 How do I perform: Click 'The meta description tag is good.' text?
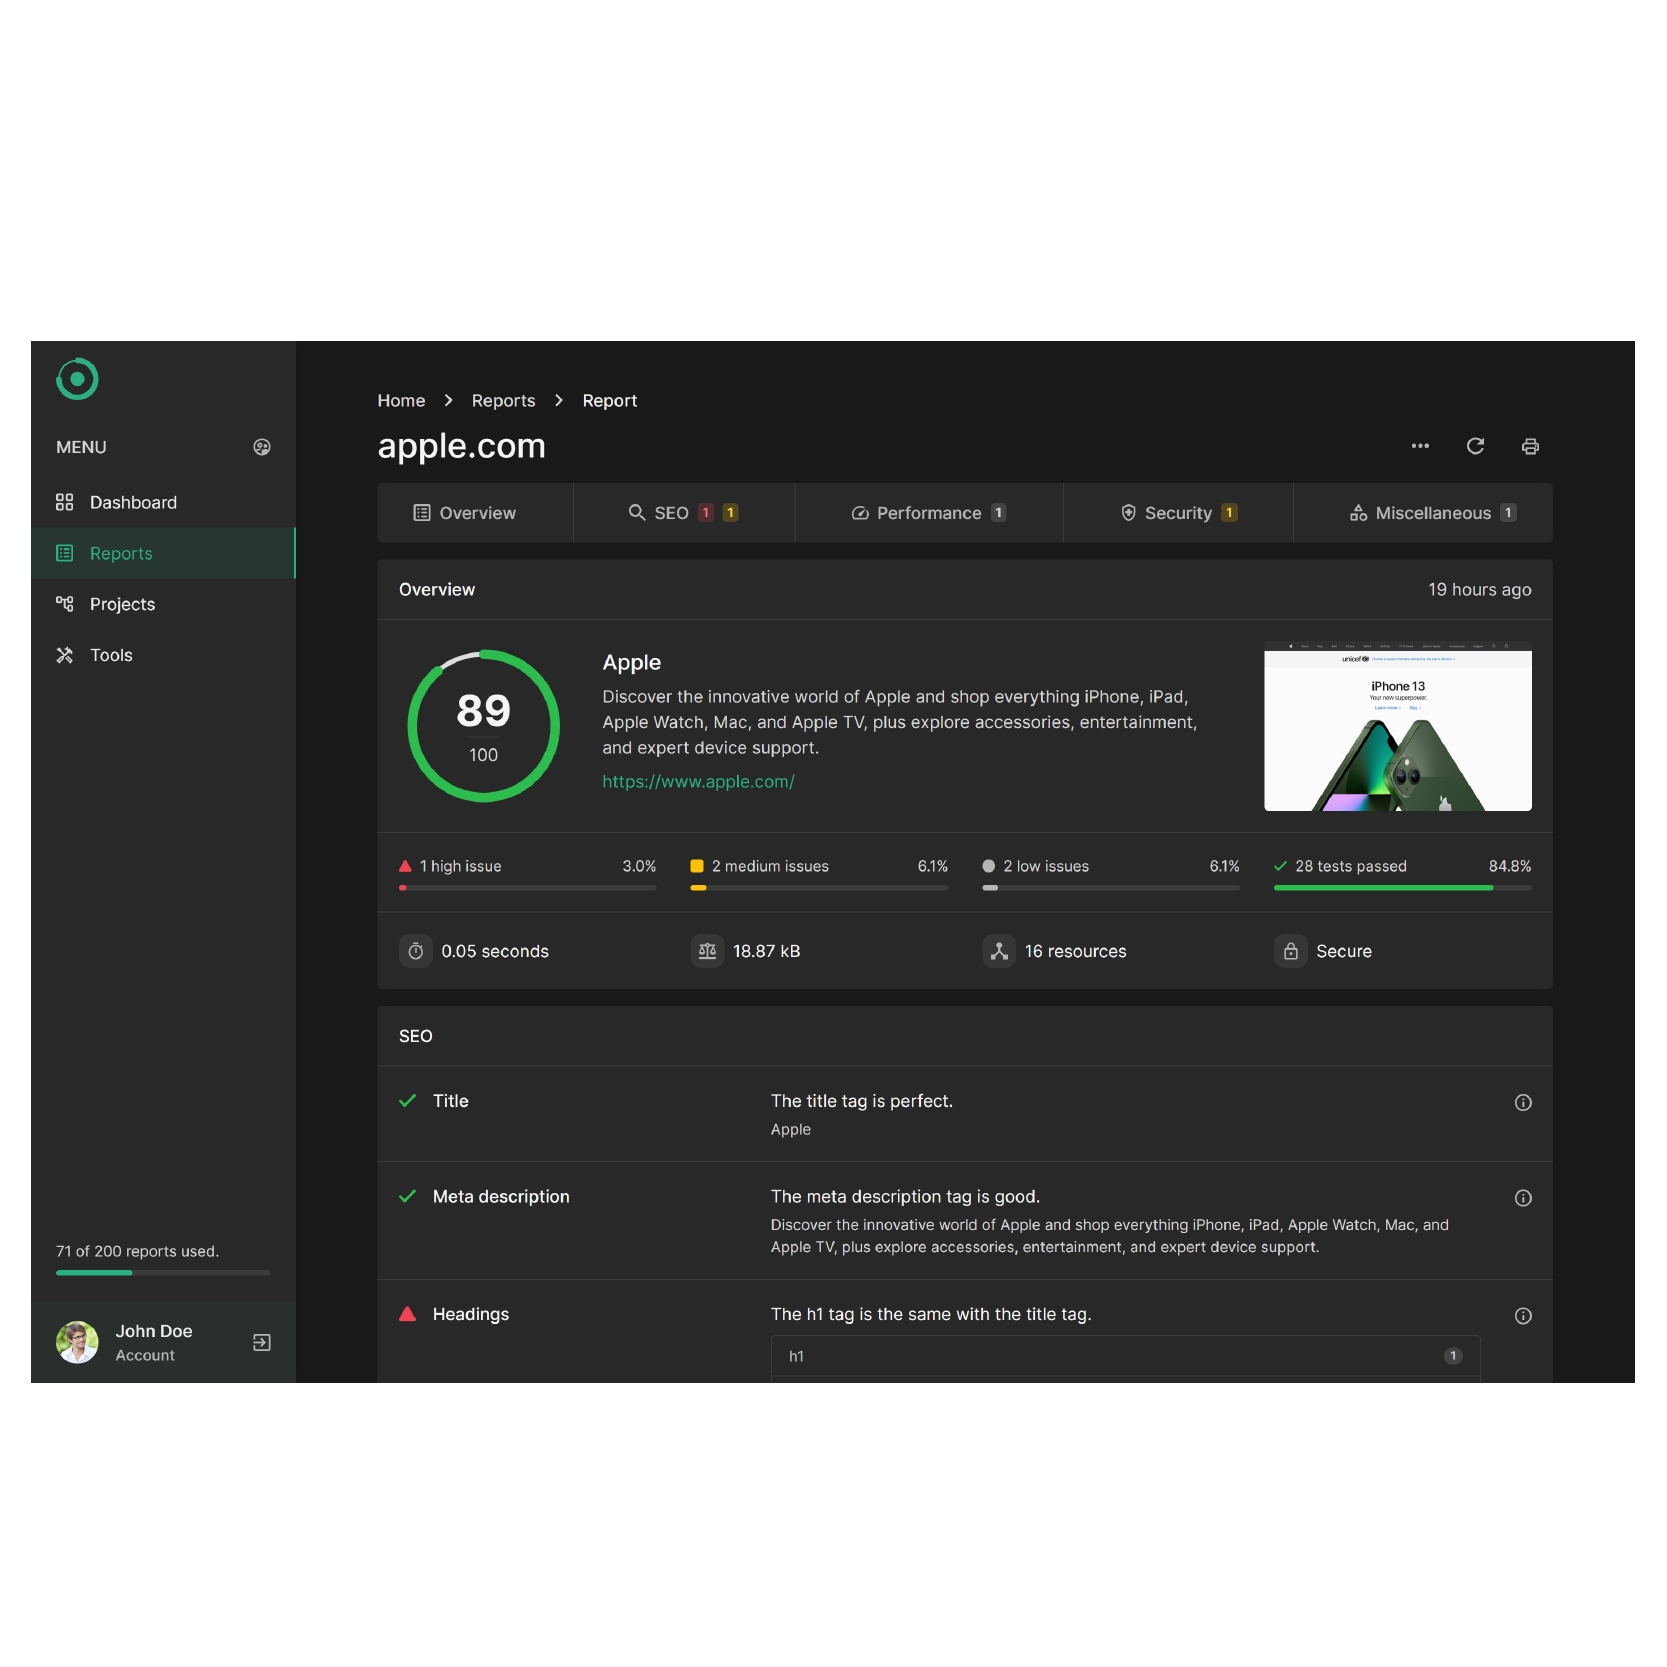(905, 1197)
